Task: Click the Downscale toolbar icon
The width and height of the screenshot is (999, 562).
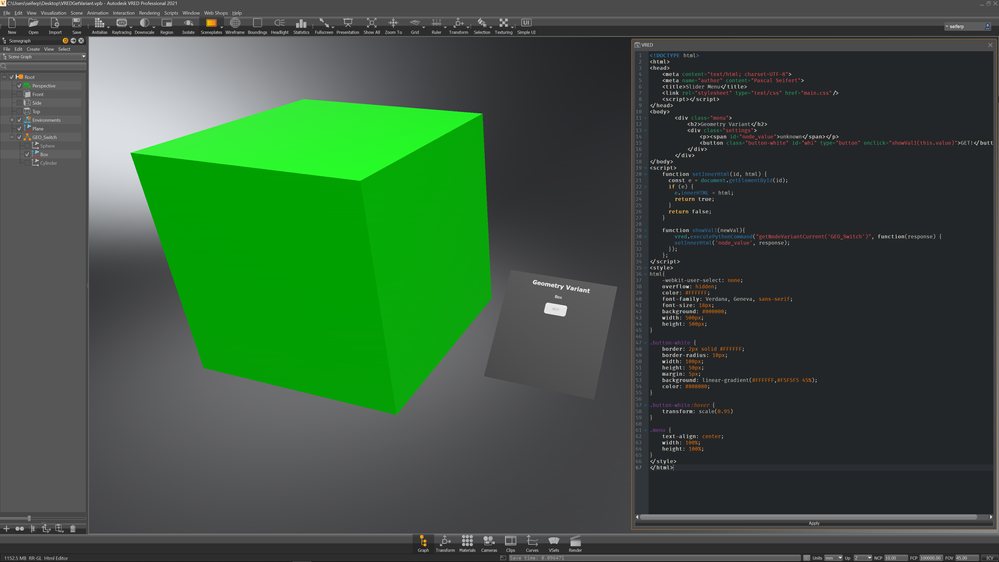Action: pyautogui.click(x=144, y=24)
